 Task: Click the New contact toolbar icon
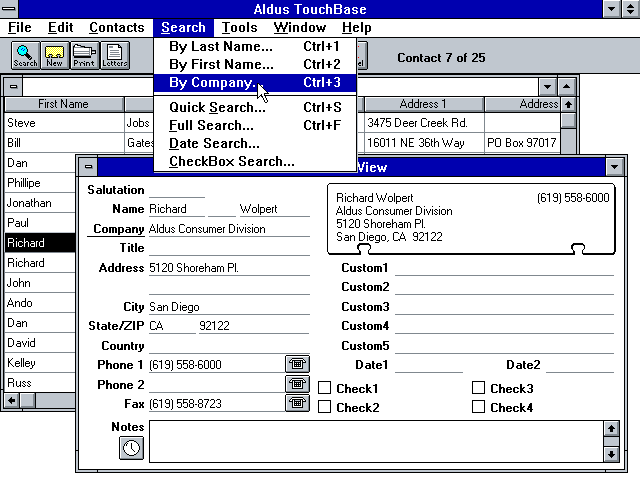[x=55, y=56]
